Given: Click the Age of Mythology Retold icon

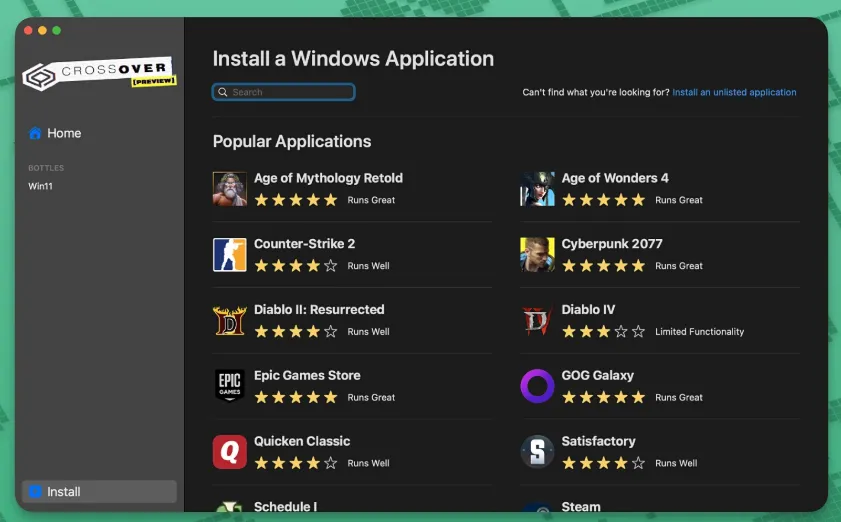Looking at the screenshot, I should point(230,189).
